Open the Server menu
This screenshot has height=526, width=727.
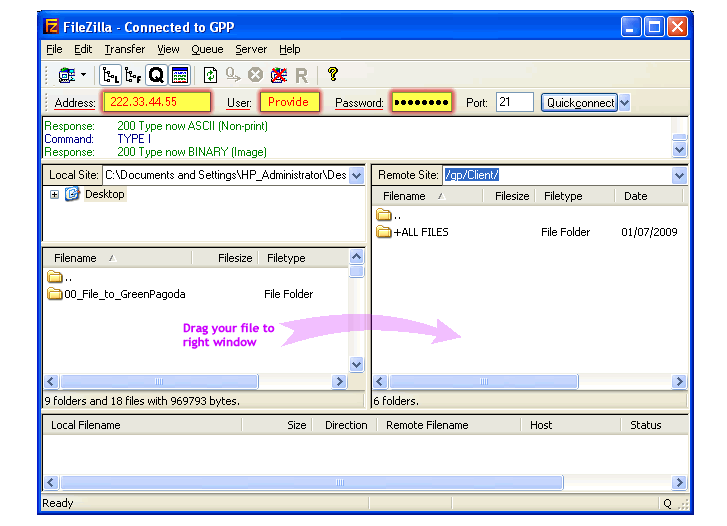click(x=251, y=49)
